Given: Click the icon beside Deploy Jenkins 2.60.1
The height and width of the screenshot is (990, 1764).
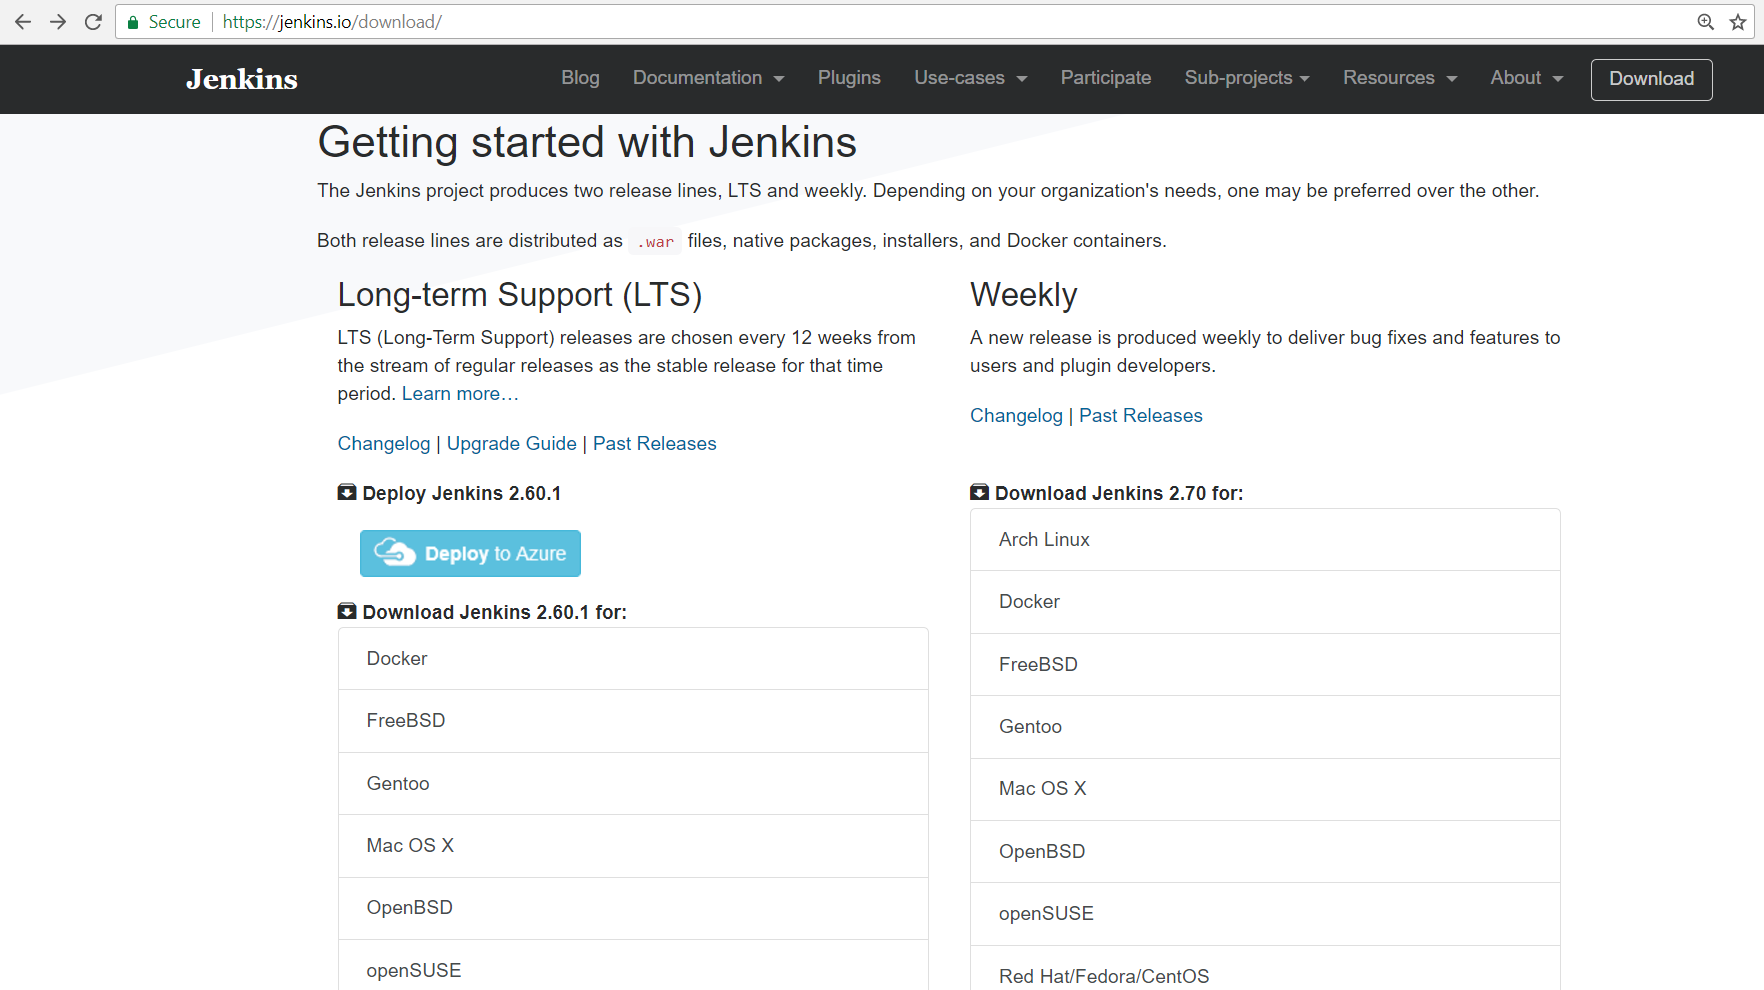Looking at the screenshot, I should tap(347, 492).
